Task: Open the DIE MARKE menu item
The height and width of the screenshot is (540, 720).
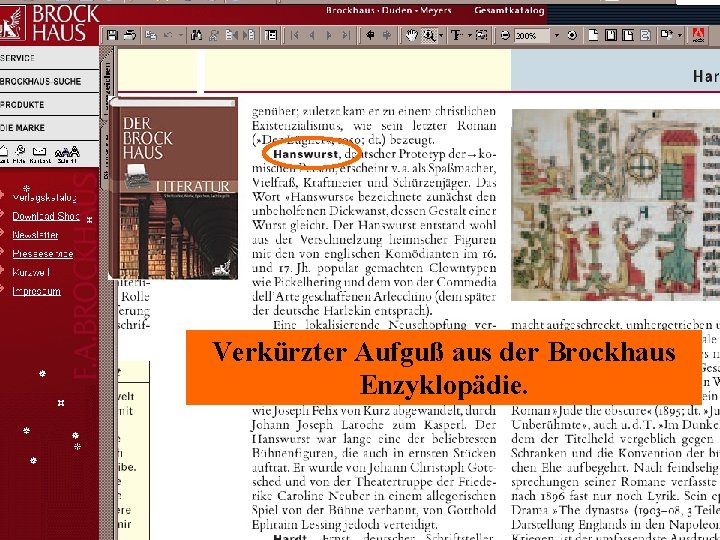Action: coord(49,128)
